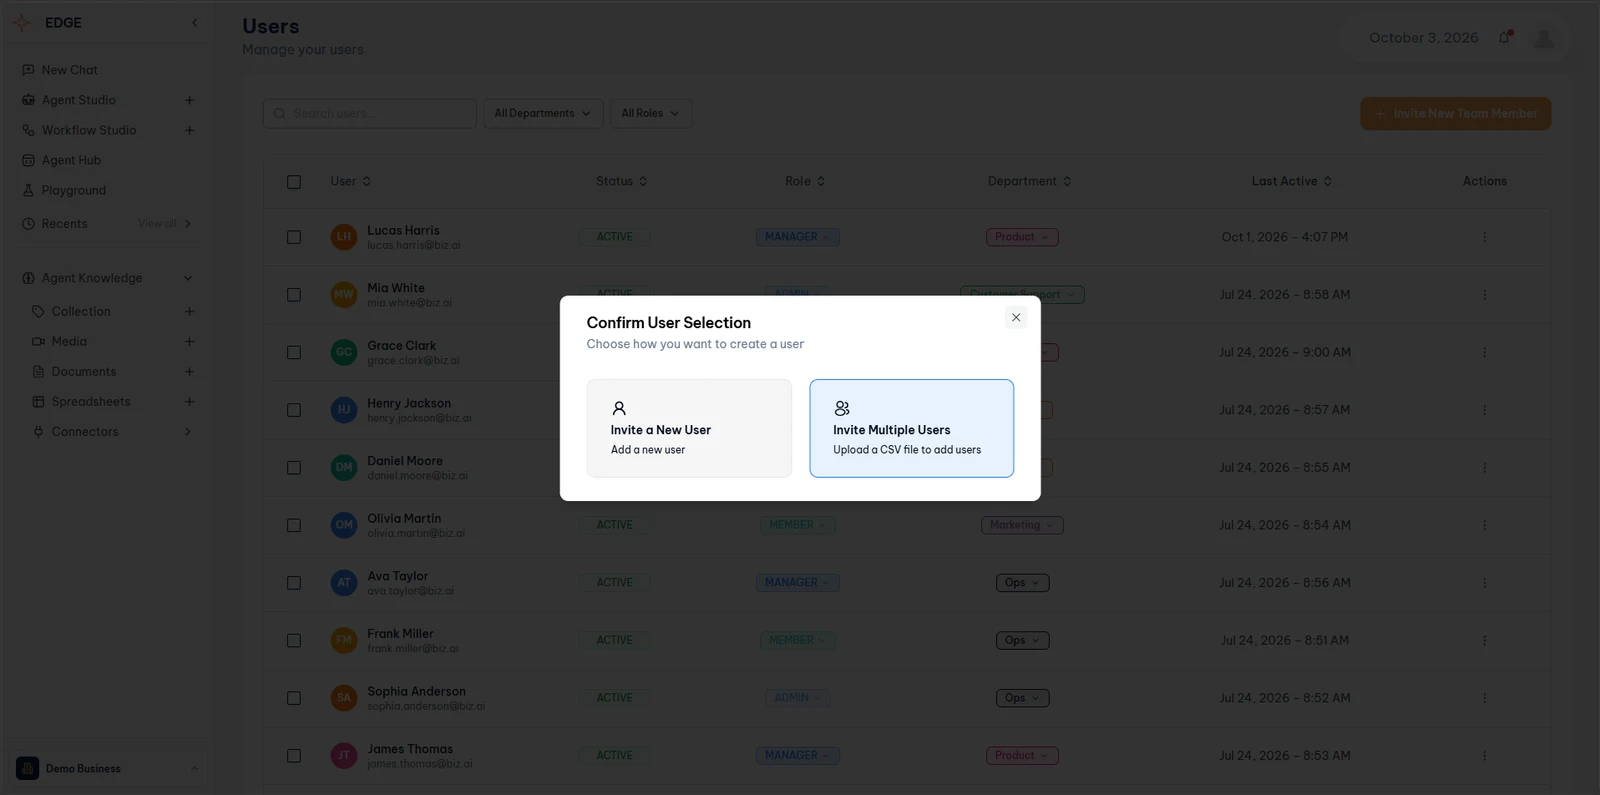
Task: Open the Demo Business workspace switcher
Action: tap(108, 768)
